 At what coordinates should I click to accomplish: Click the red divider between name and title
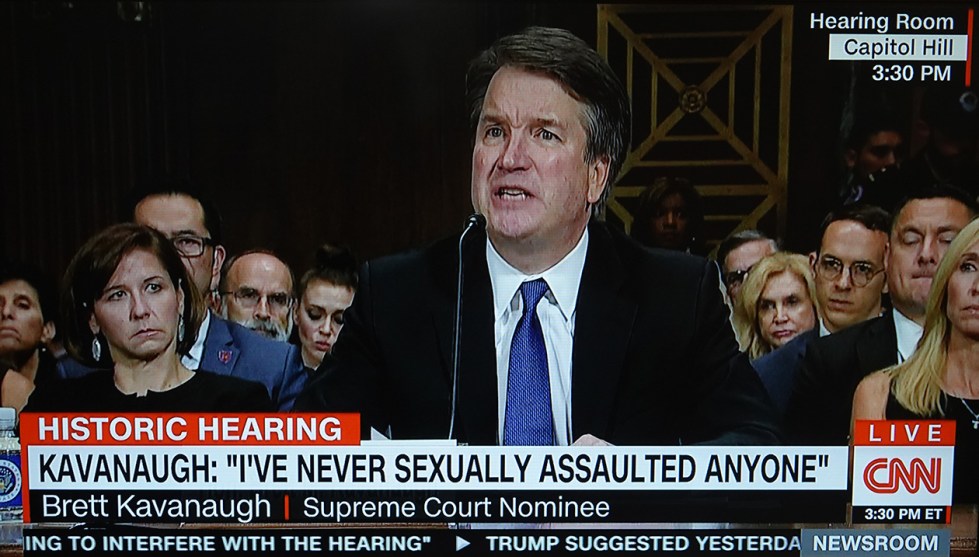[x=287, y=508]
